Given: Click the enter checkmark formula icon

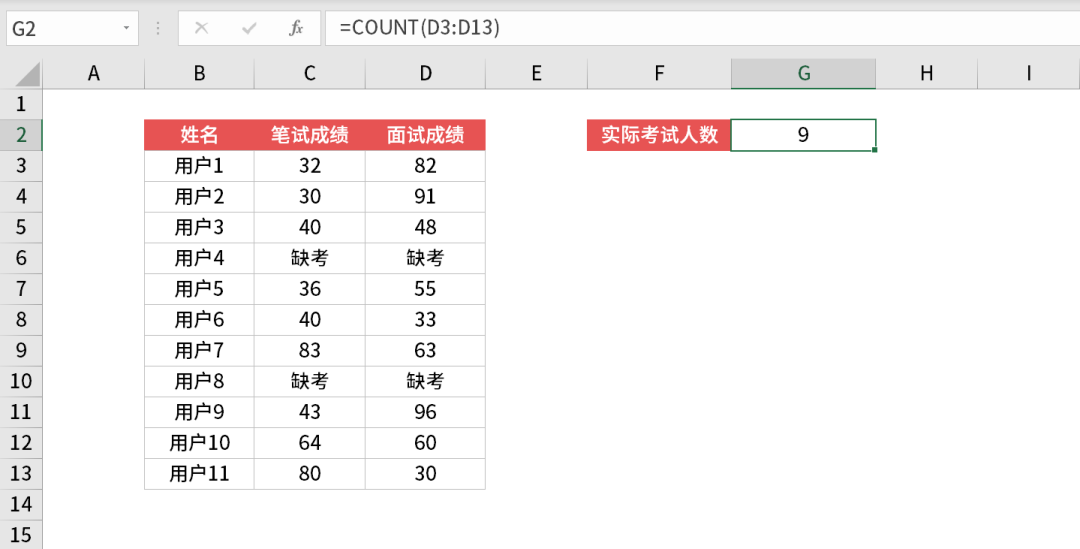Looking at the screenshot, I should [249, 28].
